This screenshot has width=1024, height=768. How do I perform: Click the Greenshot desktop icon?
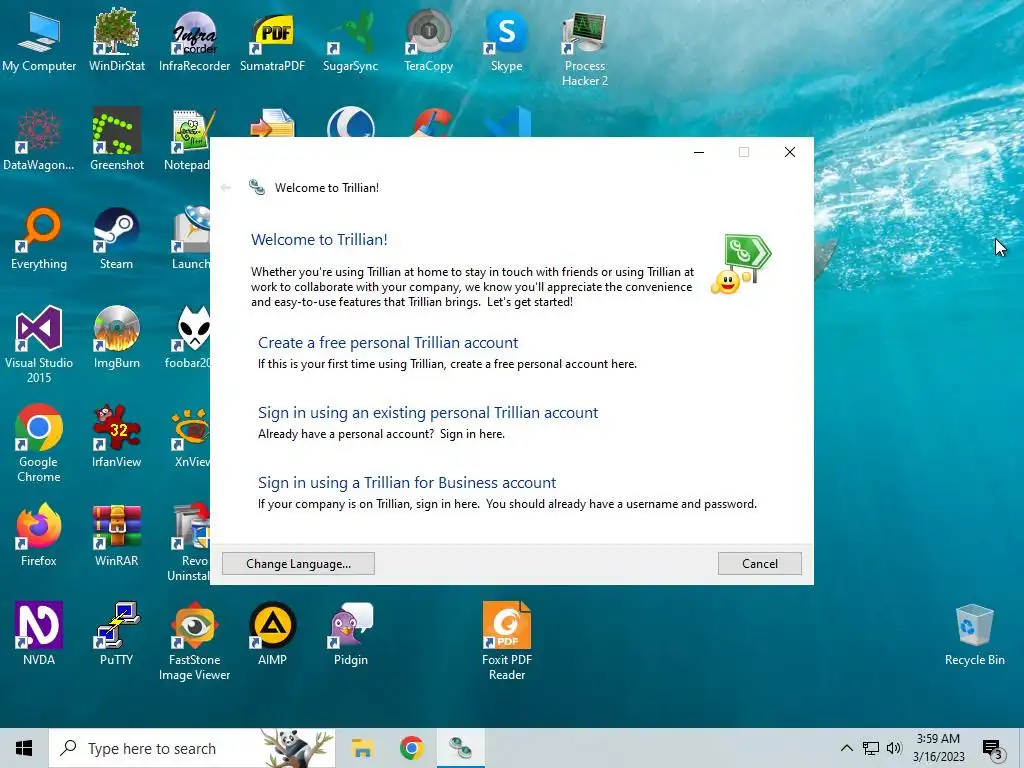(x=116, y=140)
